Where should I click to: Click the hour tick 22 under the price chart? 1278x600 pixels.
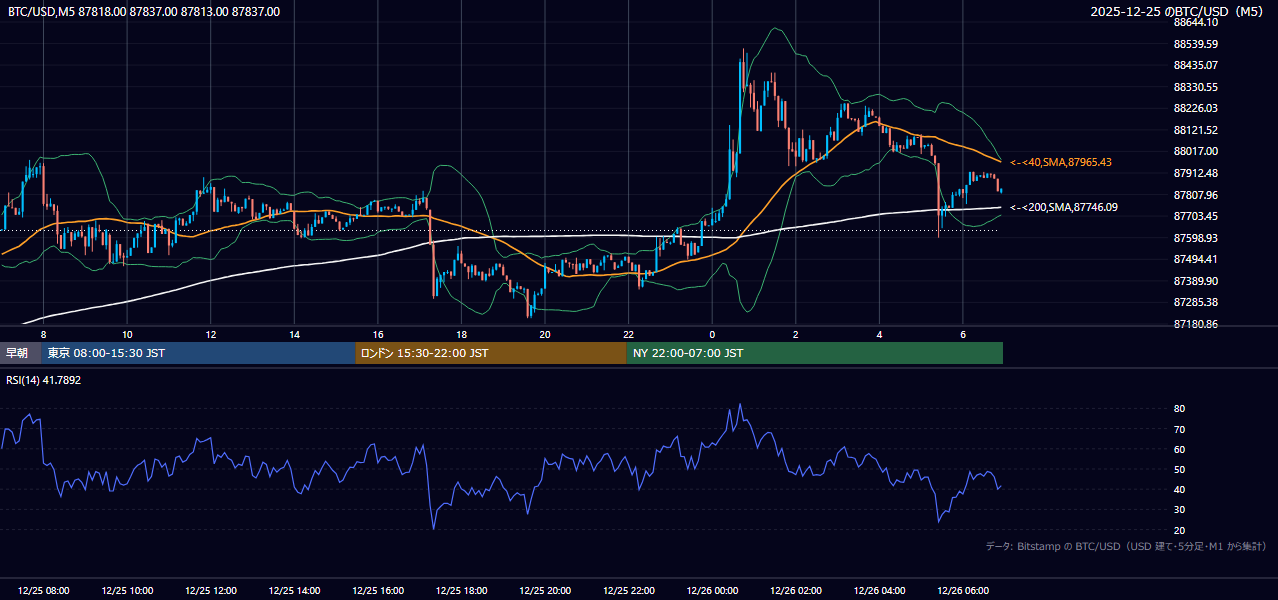tap(628, 334)
